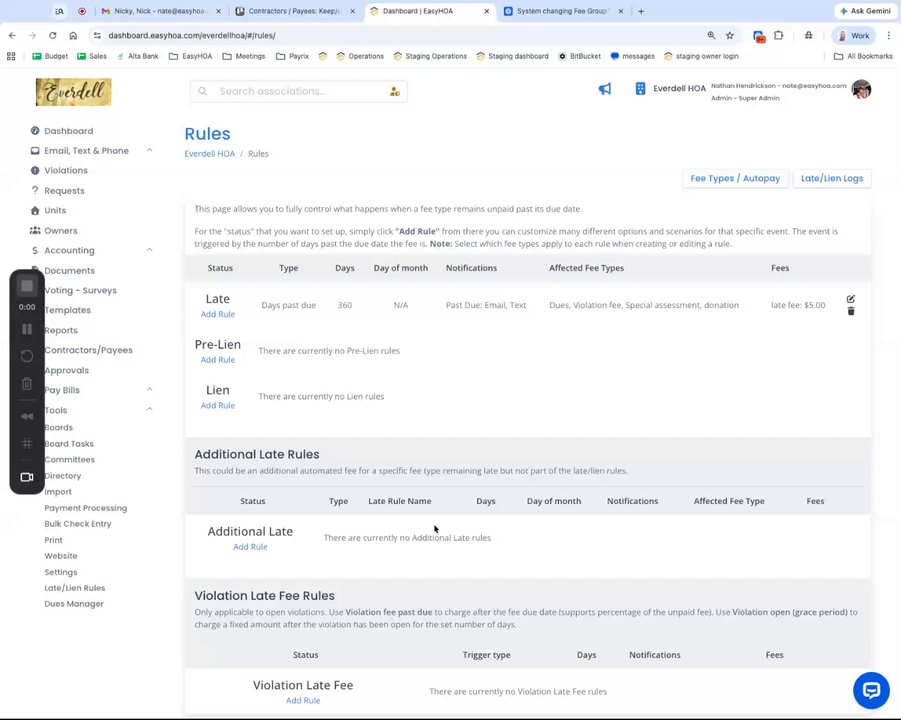Open the live chat bubble widget
Viewport: 901px width, 720px height.
(871, 690)
